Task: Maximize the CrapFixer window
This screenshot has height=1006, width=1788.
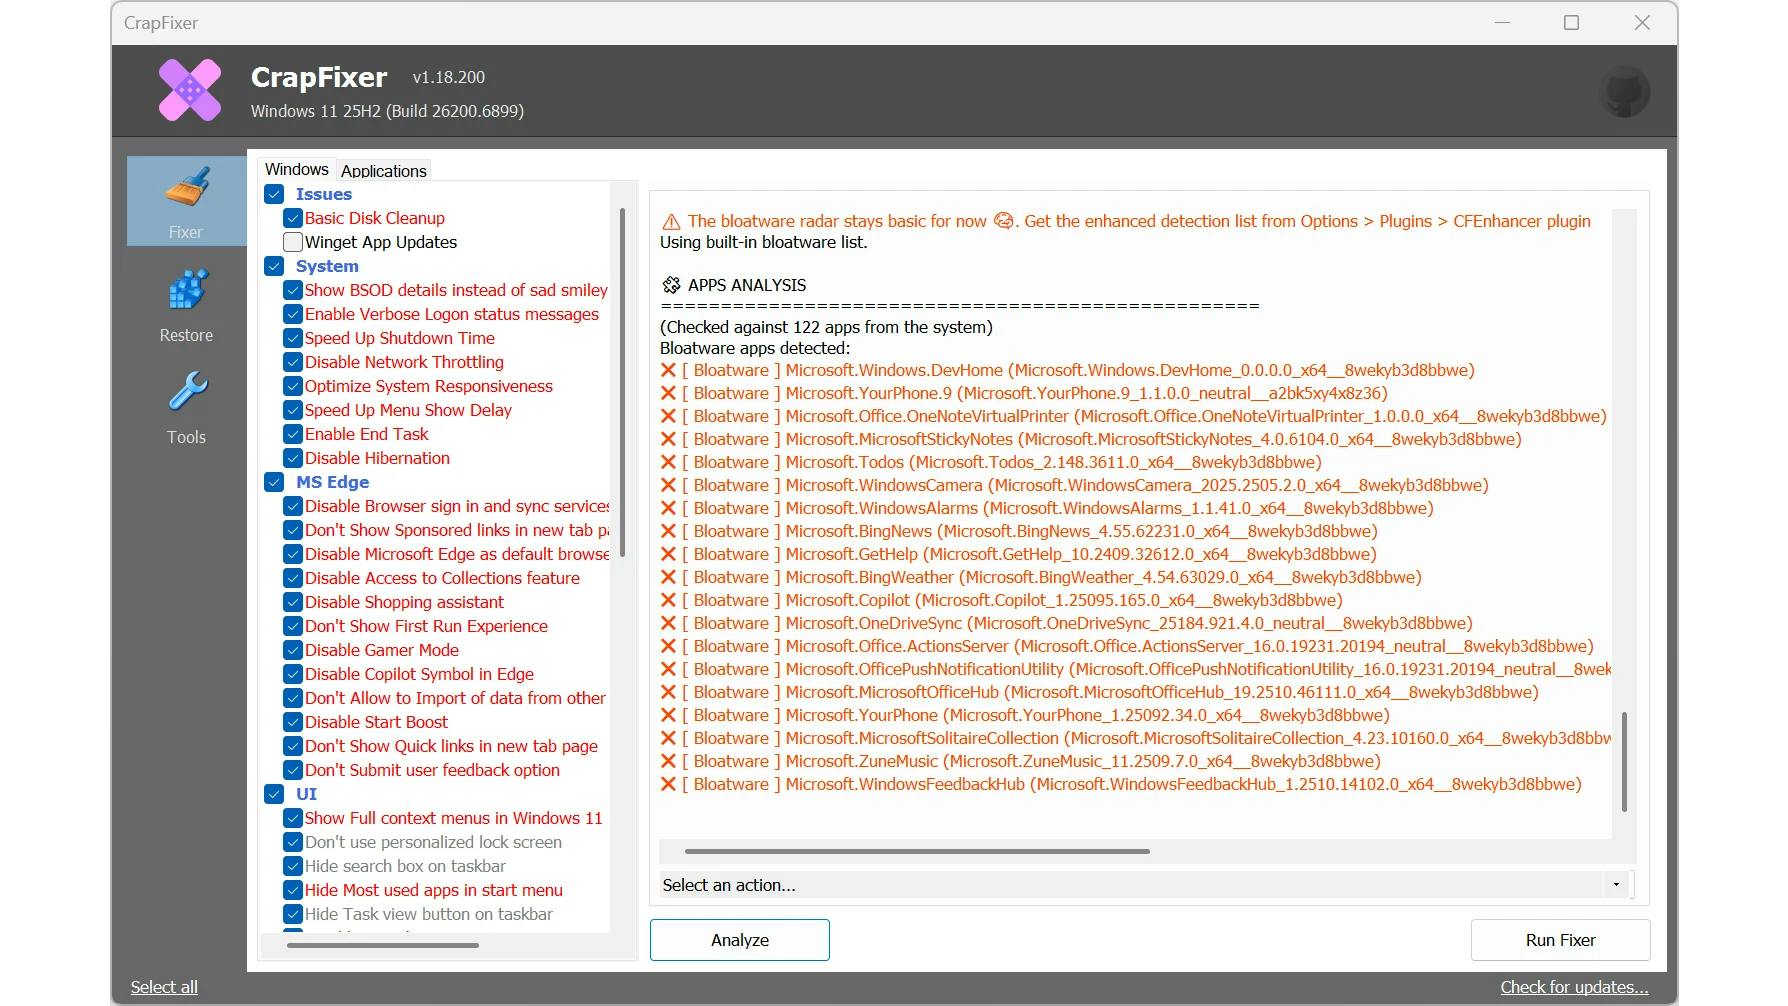Action: pos(1571,23)
